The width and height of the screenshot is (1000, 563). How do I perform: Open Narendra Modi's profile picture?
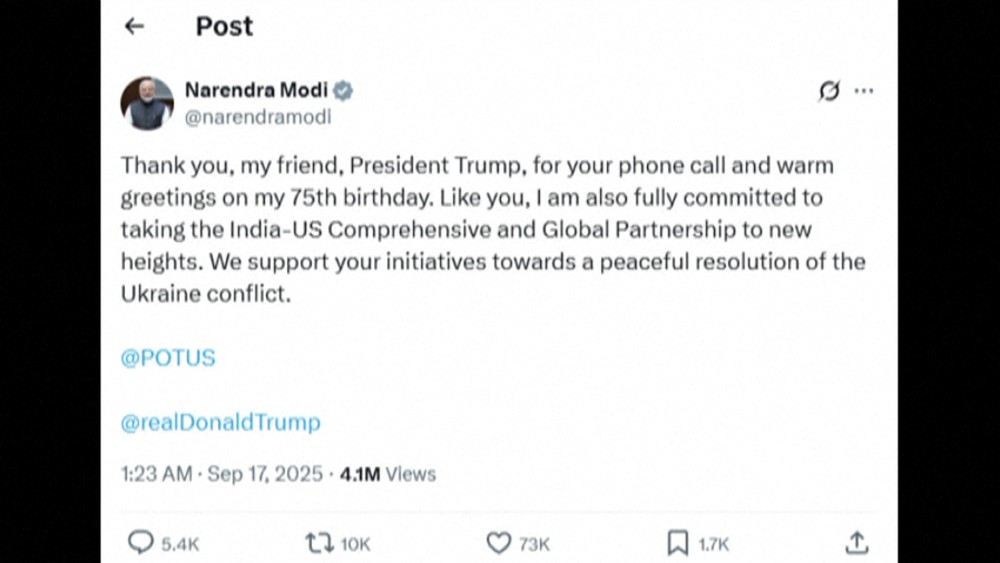tap(147, 103)
